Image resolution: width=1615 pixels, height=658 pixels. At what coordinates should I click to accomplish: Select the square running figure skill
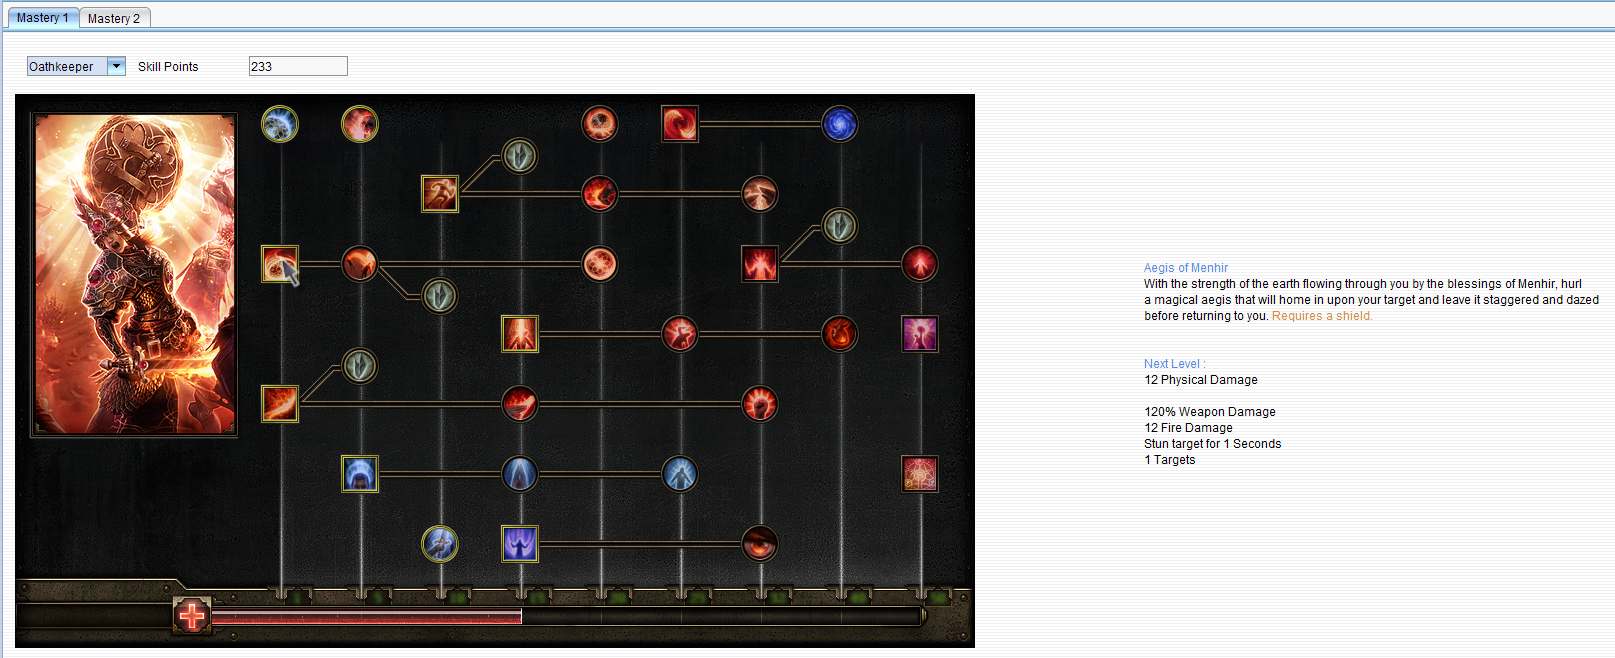coord(440,194)
